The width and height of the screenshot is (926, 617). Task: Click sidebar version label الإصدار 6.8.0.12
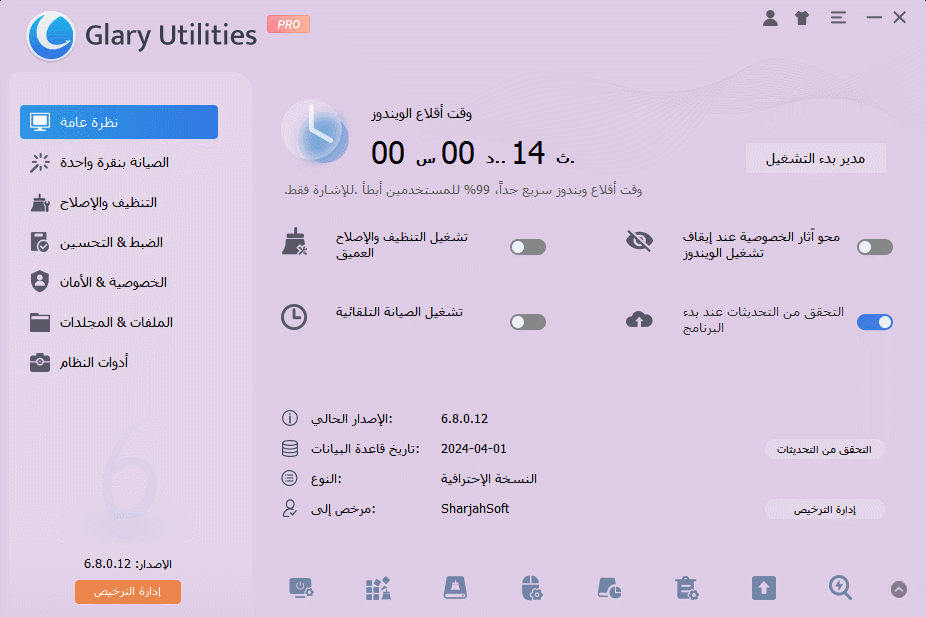(128, 564)
